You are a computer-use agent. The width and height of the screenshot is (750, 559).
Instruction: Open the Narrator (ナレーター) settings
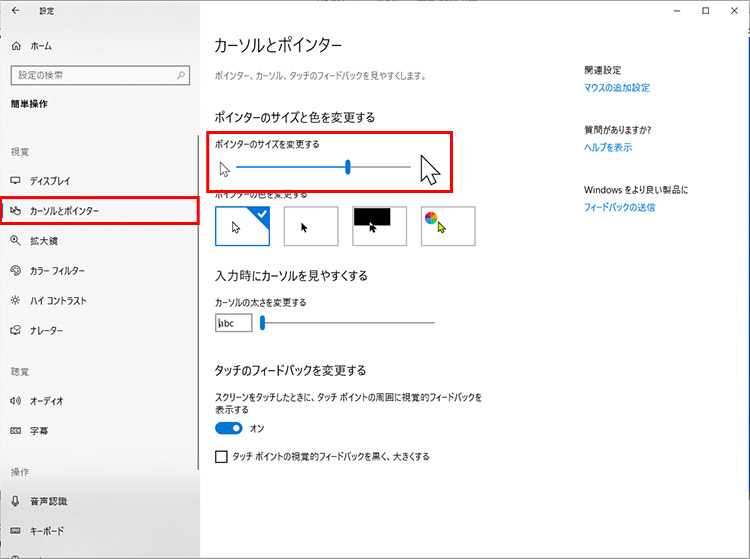coord(46,331)
